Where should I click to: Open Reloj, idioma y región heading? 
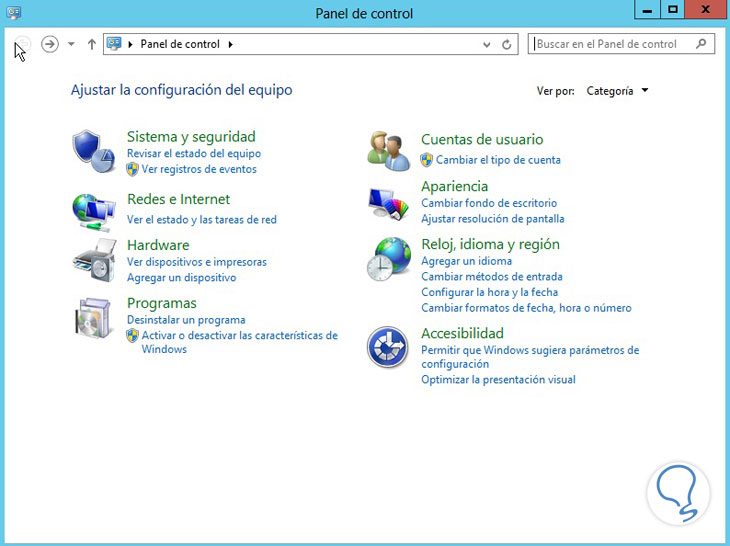point(490,244)
